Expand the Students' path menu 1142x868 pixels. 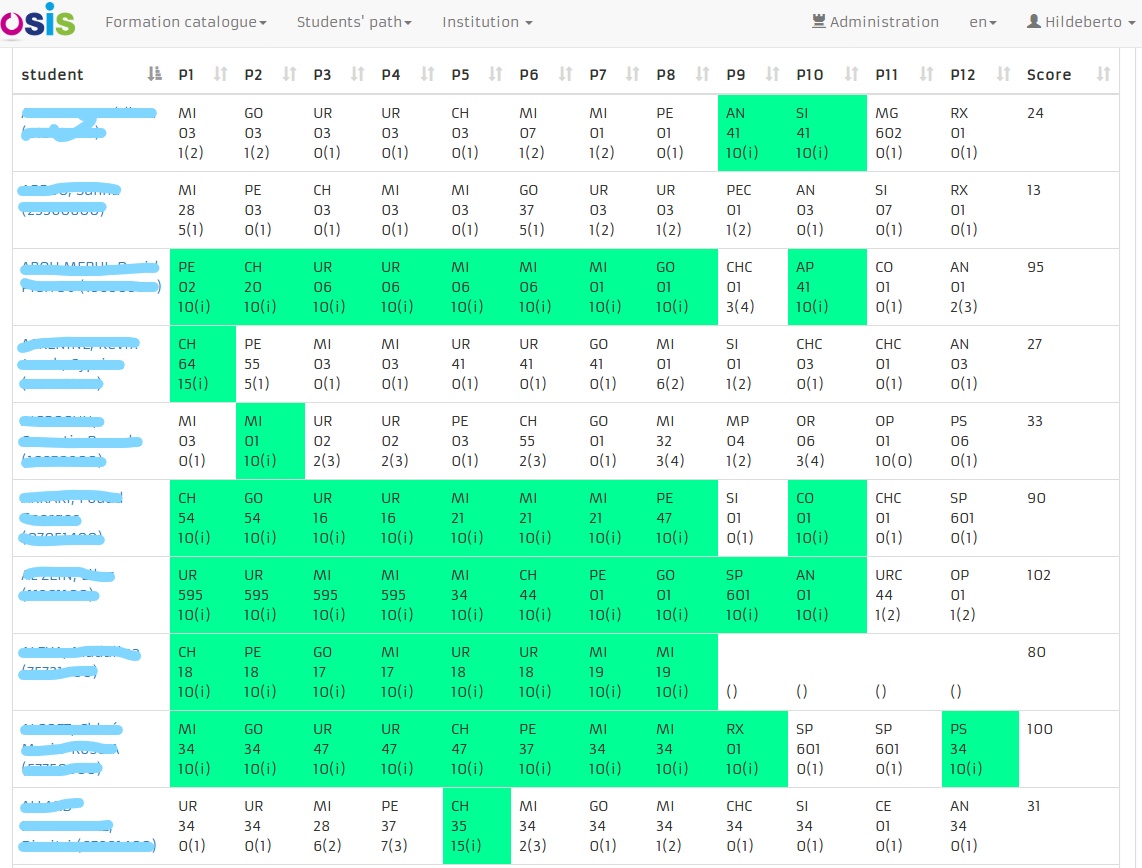tap(354, 22)
